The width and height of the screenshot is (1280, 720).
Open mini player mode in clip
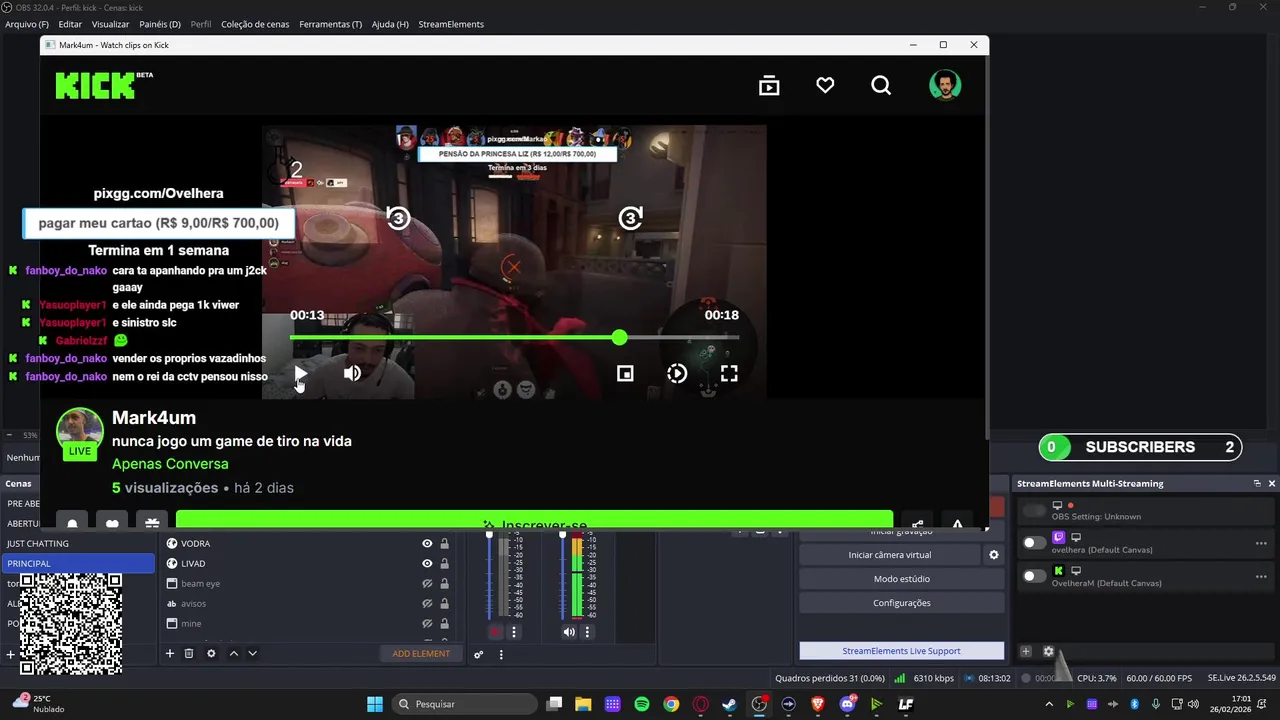click(x=625, y=373)
